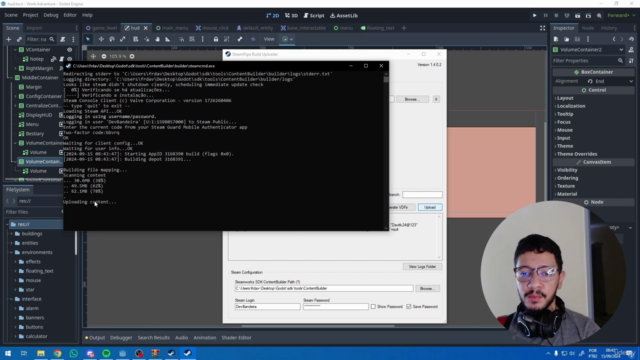Select the Ruler Mode tool
This screenshot has height=360, width=640.
tap(168, 39)
